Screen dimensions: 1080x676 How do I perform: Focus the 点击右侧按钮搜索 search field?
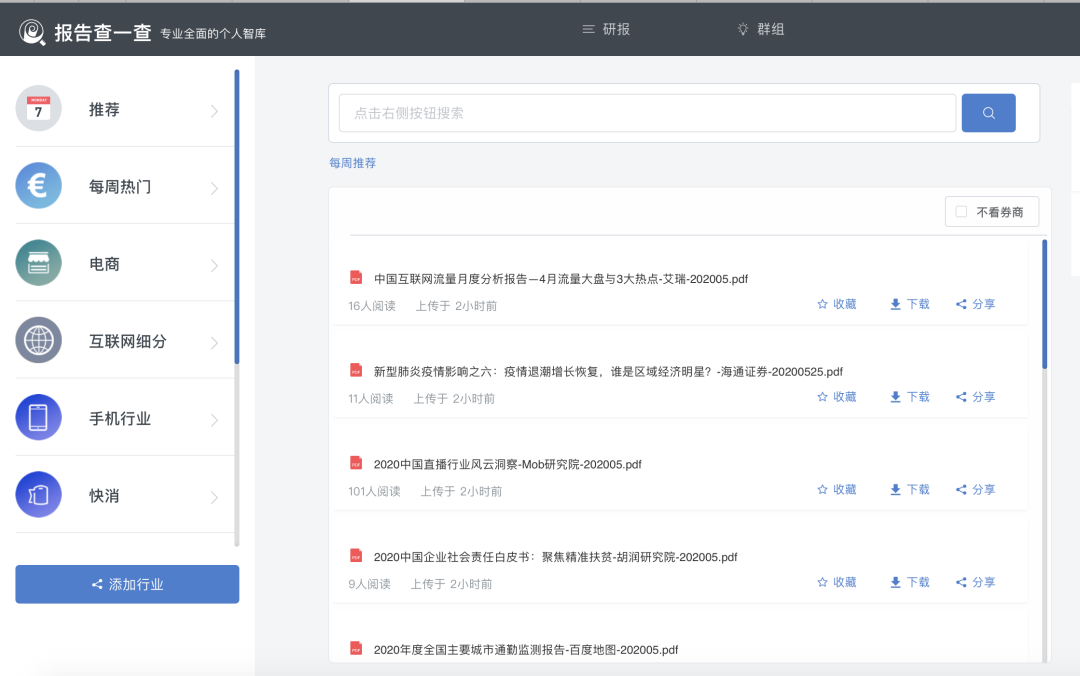pyautogui.click(x=647, y=113)
